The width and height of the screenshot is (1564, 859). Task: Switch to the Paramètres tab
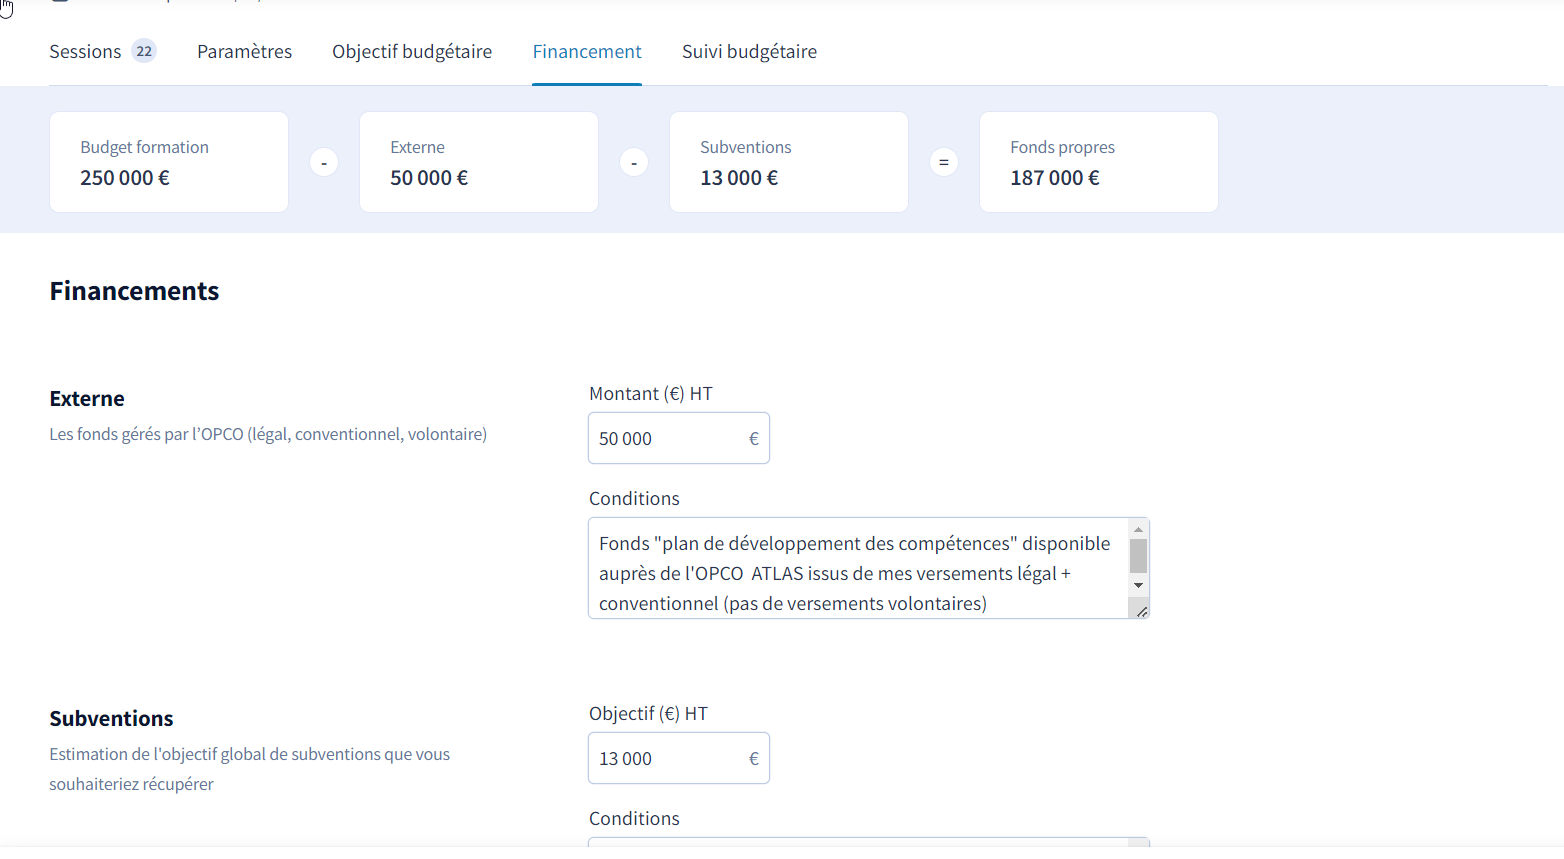point(244,52)
